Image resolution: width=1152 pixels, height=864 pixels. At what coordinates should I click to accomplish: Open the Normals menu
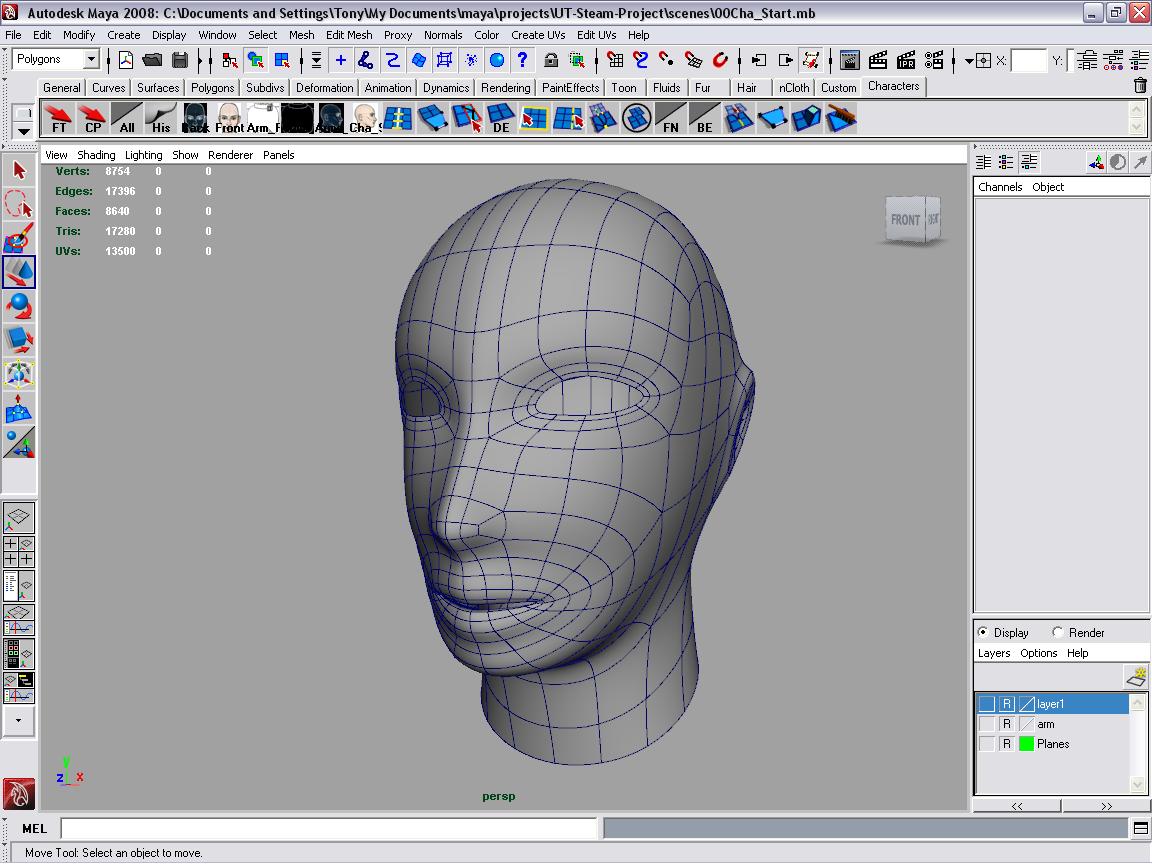point(443,35)
